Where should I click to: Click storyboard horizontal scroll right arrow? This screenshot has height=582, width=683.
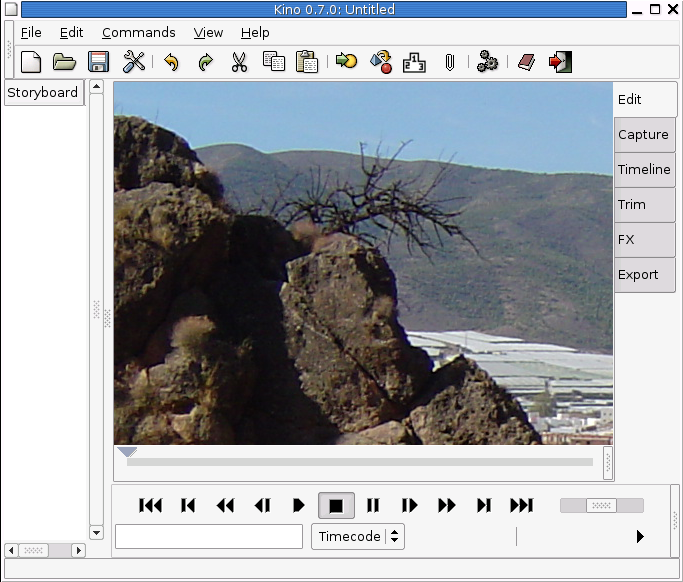pos(78,551)
